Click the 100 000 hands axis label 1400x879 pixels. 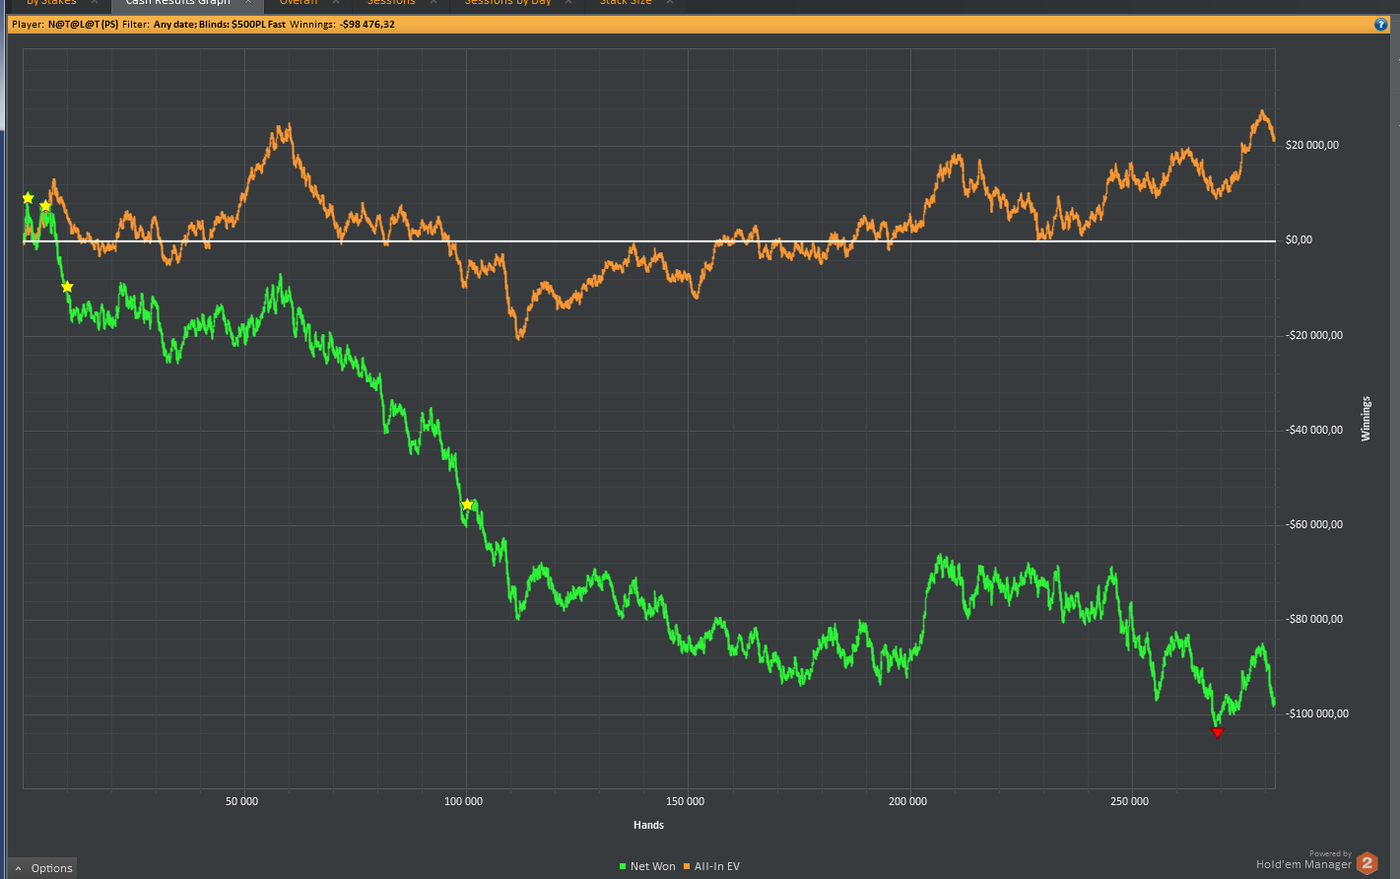pos(464,801)
